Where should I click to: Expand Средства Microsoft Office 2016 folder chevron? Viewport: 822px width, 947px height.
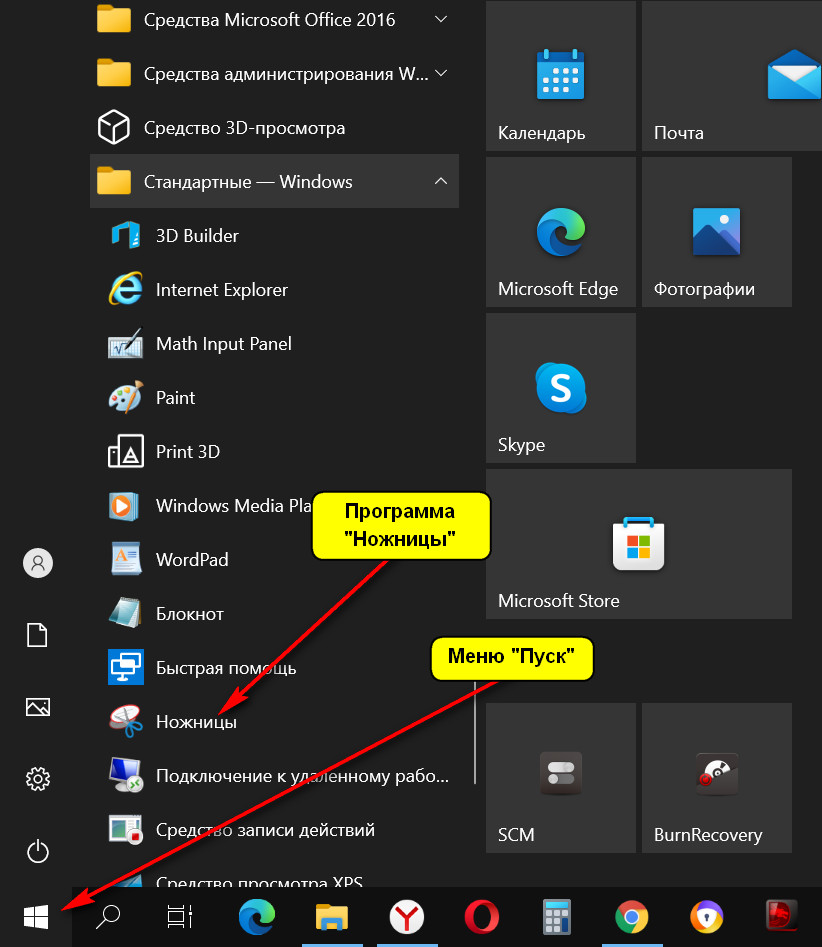pyautogui.click(x=441, y=19)
